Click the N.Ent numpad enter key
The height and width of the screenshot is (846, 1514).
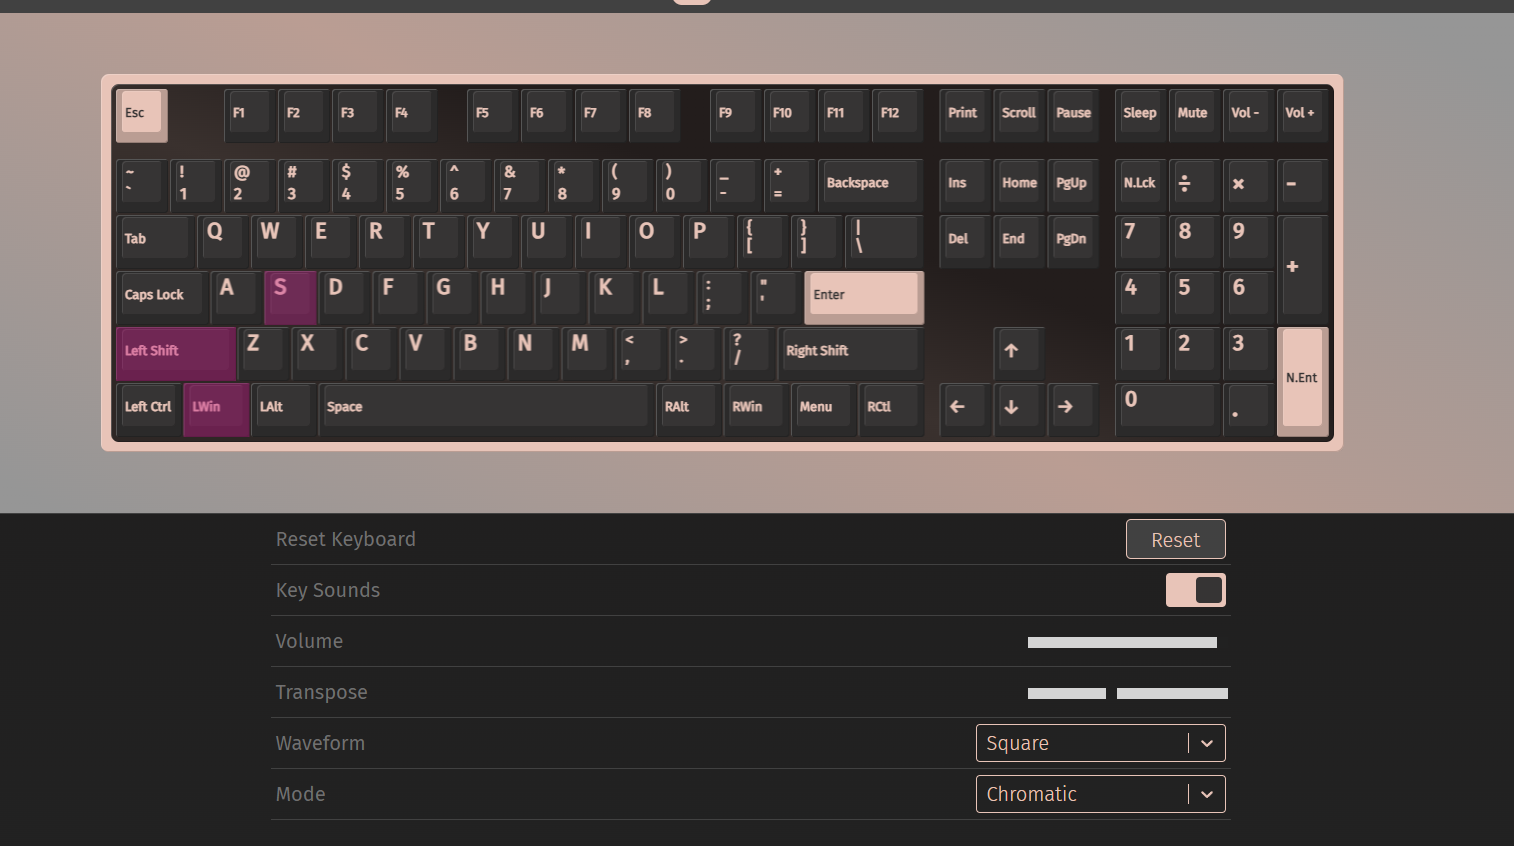(x=1302, y=381)
